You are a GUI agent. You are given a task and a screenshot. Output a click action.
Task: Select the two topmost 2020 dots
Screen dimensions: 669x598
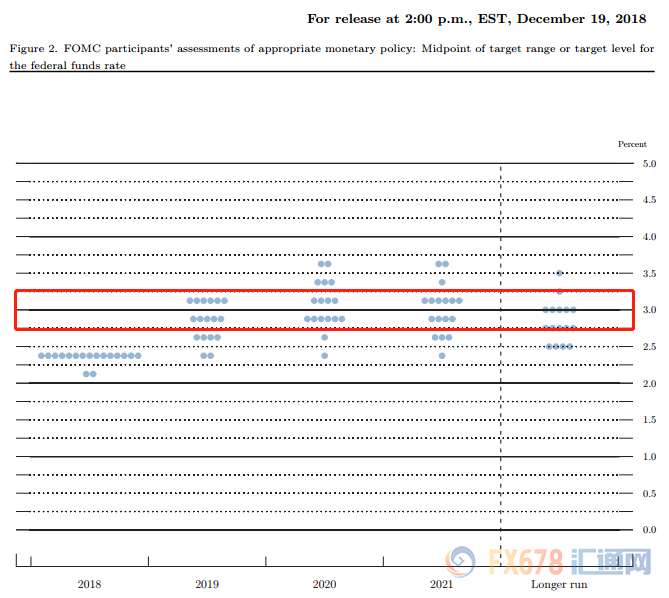[x=325, y=264]
